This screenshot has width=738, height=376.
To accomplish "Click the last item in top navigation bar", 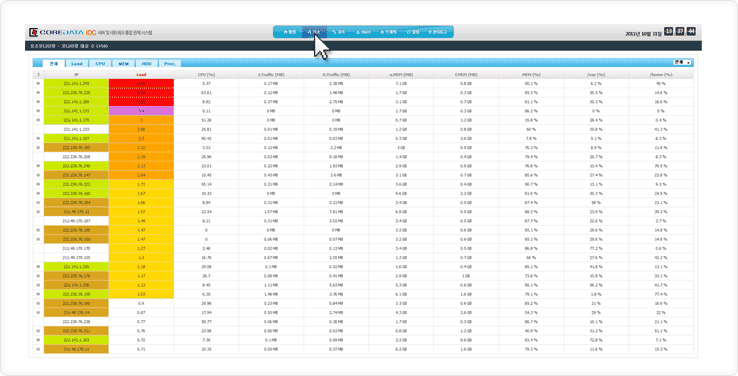I will (437, 32).
